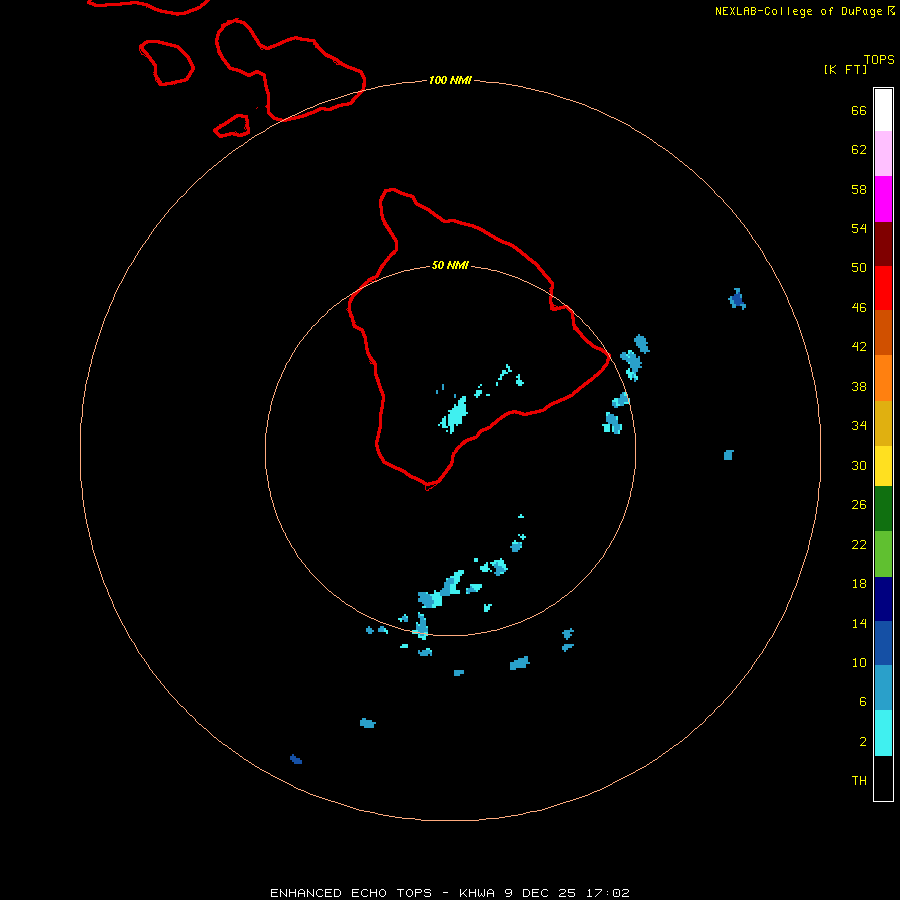Click the bright red 50 legend band
900x900 pixels.
[x=883, y=288]
